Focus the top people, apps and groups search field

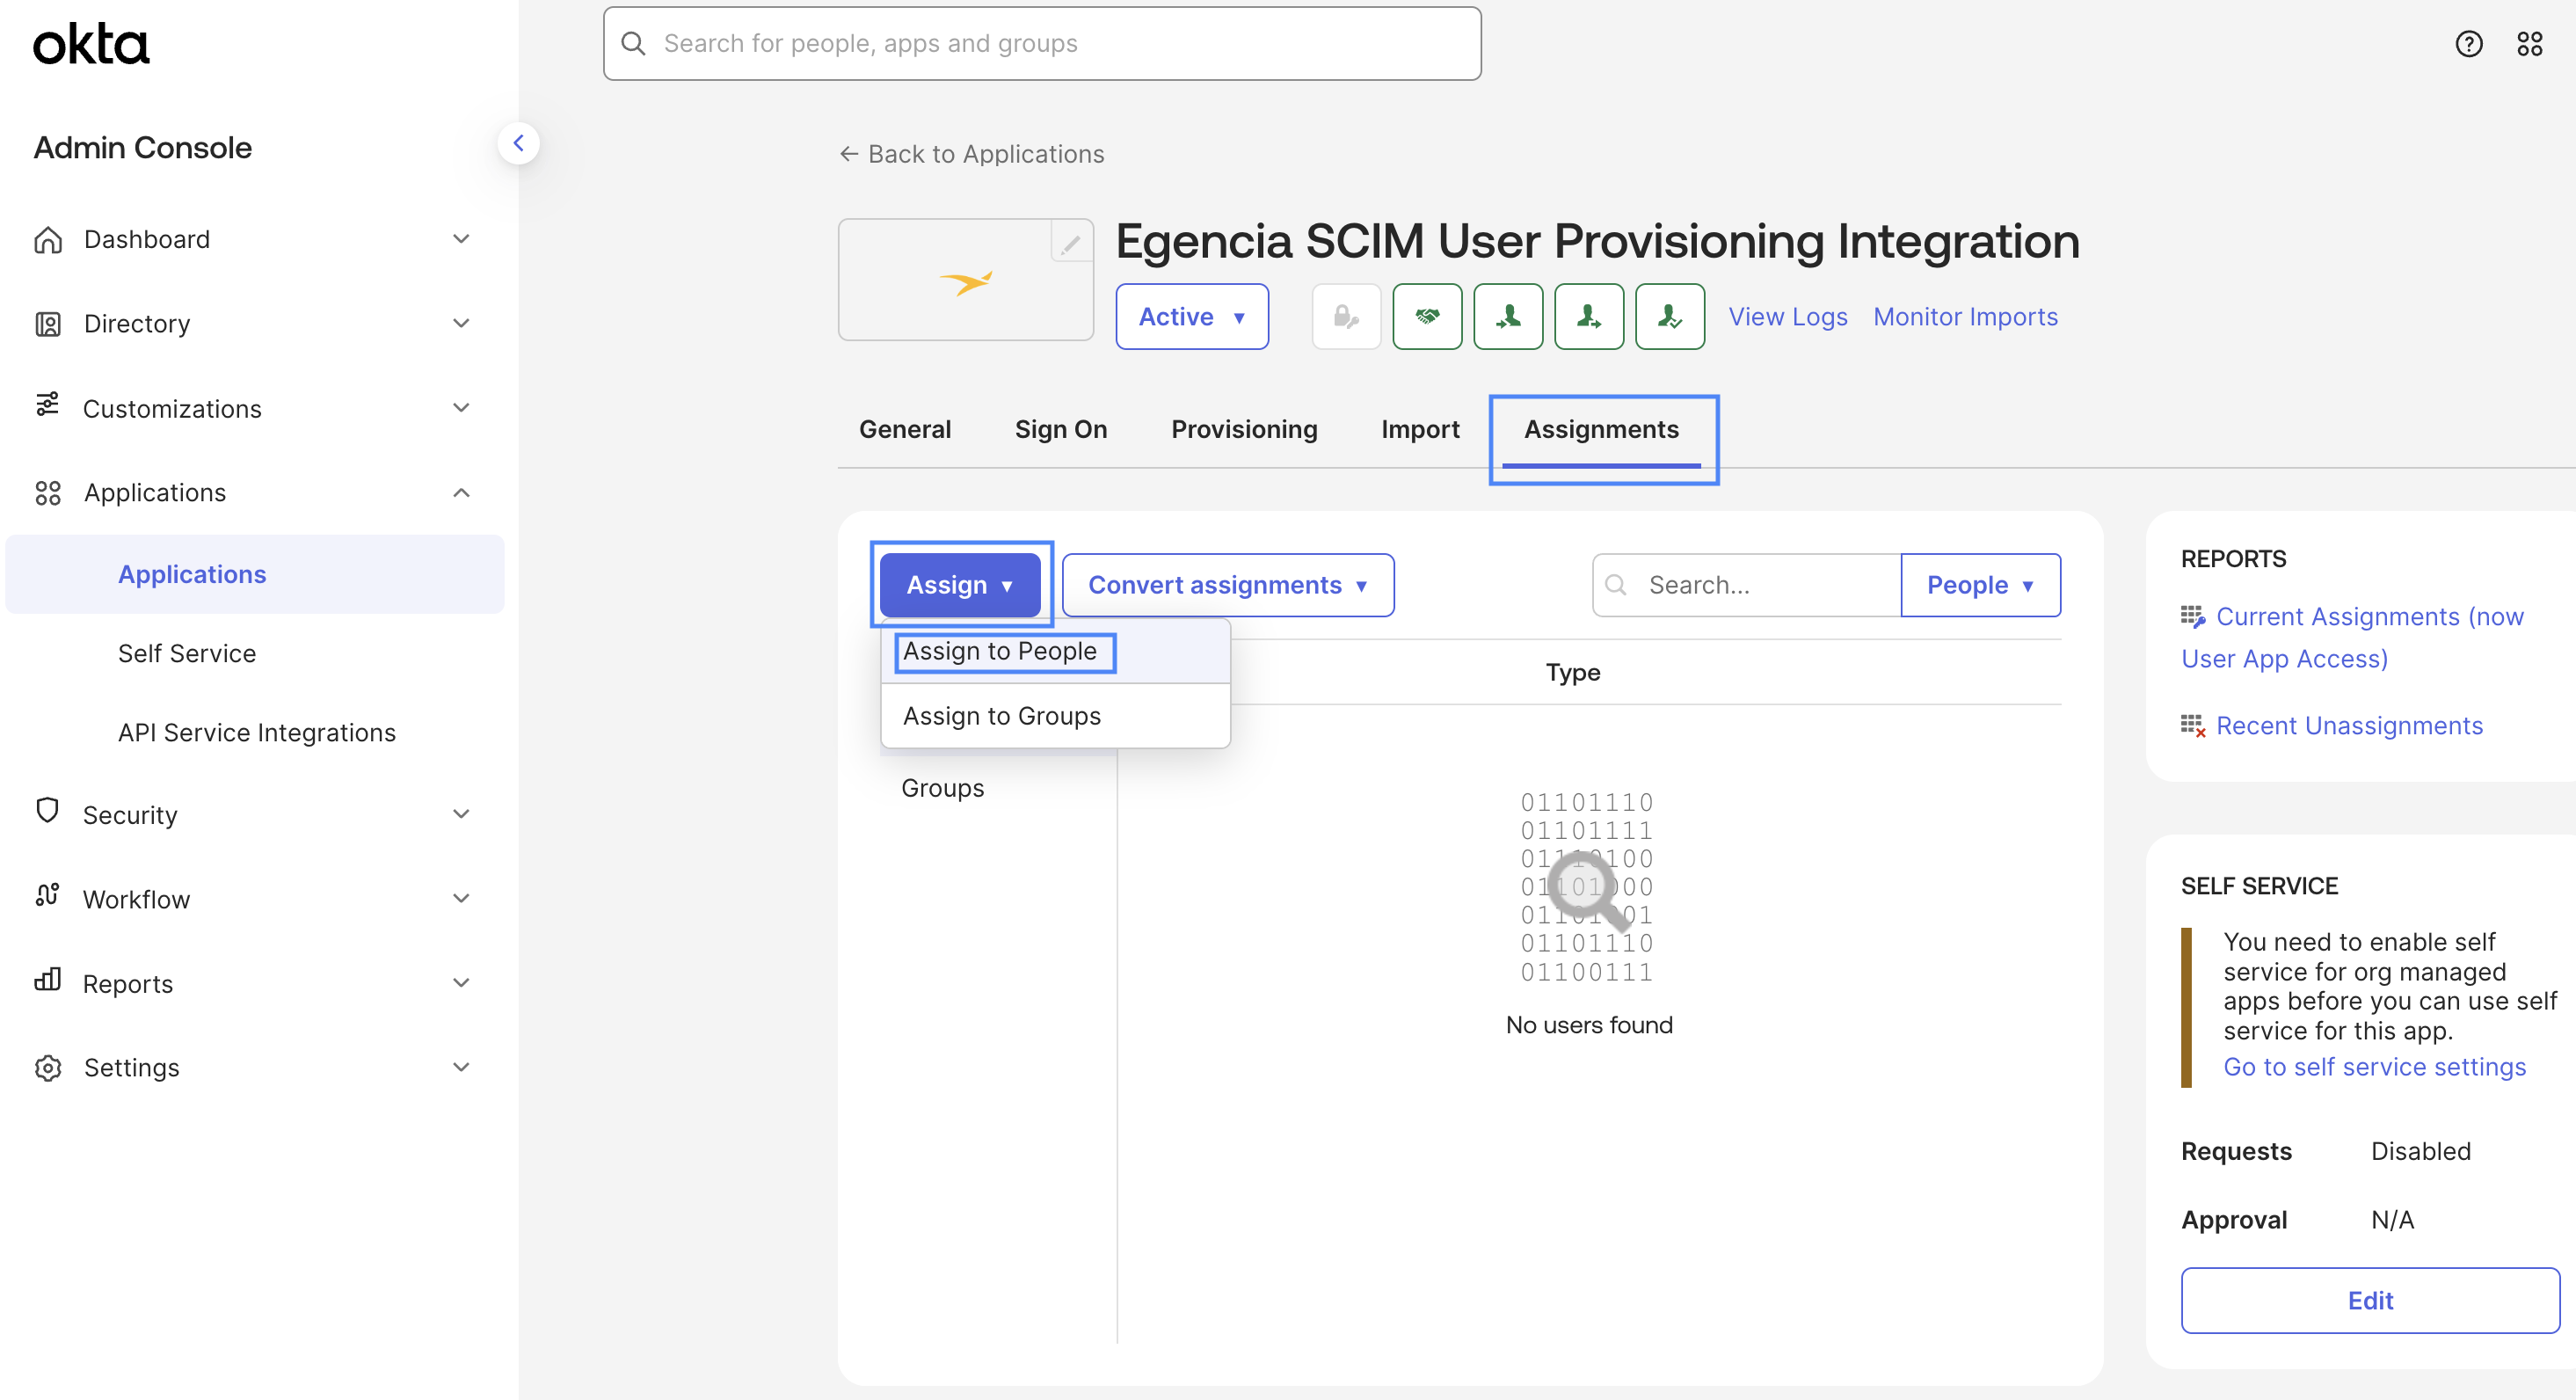[x=1042, y=44]
